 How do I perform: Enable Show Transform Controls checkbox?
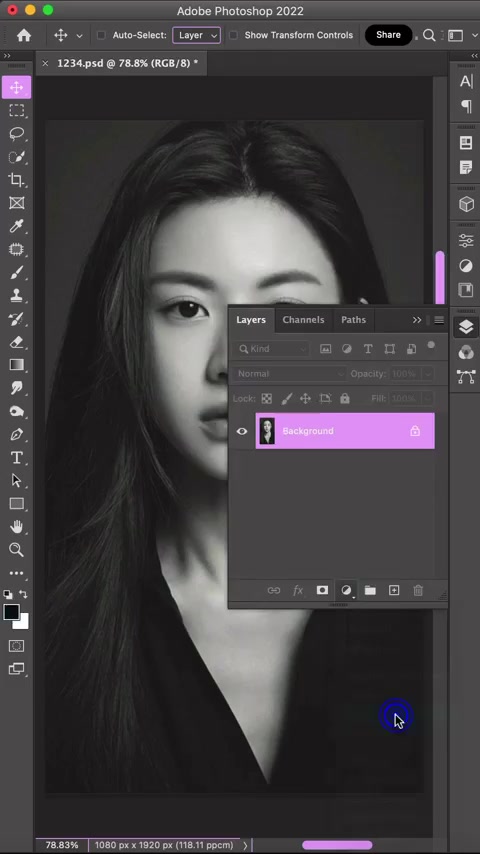click(233, 35)
